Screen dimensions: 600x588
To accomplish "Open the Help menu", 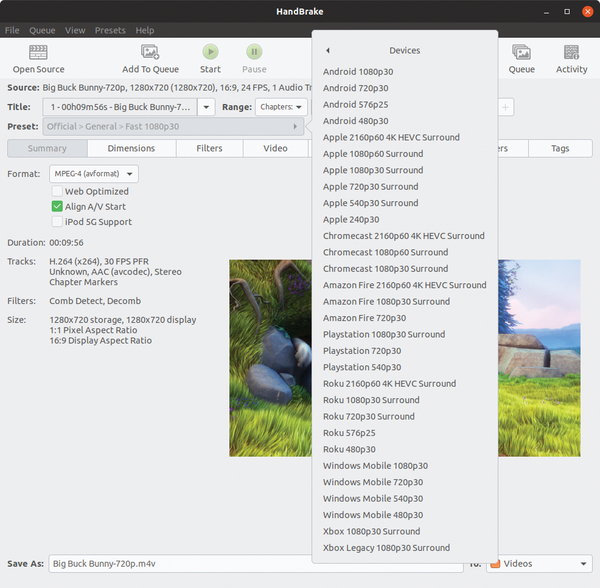I will 145,30.
